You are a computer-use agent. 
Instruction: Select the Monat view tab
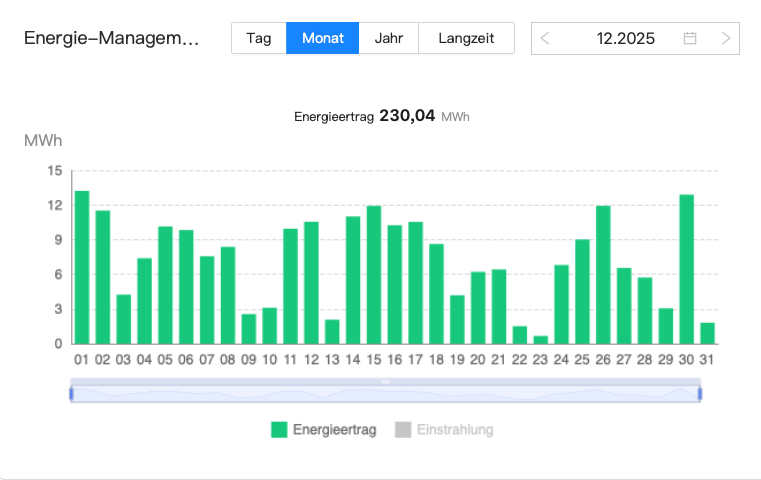click(322, 39)
